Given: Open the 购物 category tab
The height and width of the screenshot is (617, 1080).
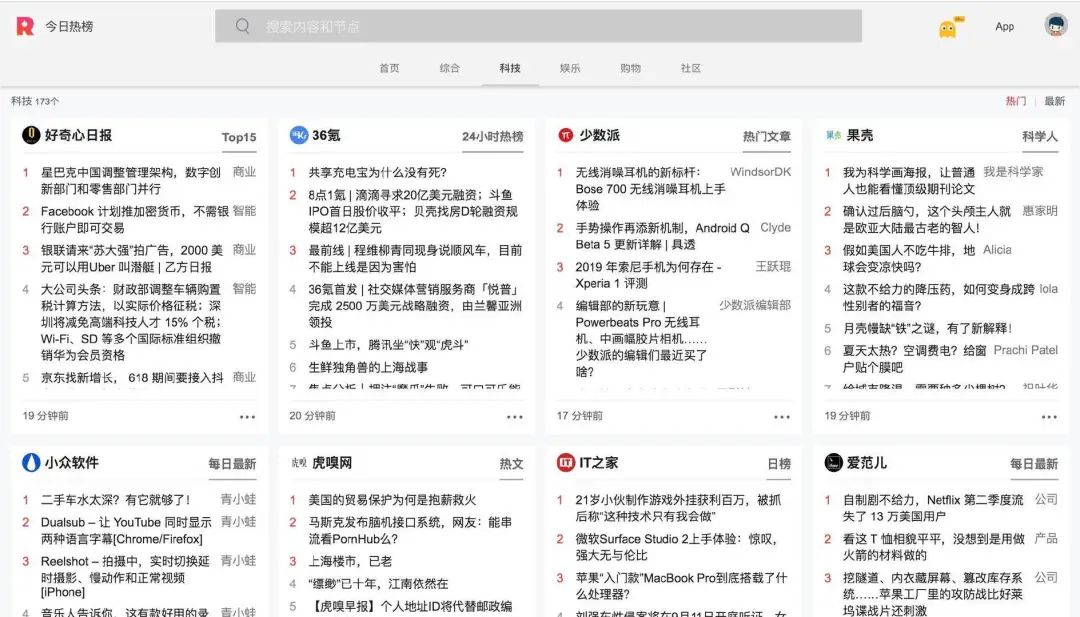Looking at the screenshot, I should pos(629,68).
